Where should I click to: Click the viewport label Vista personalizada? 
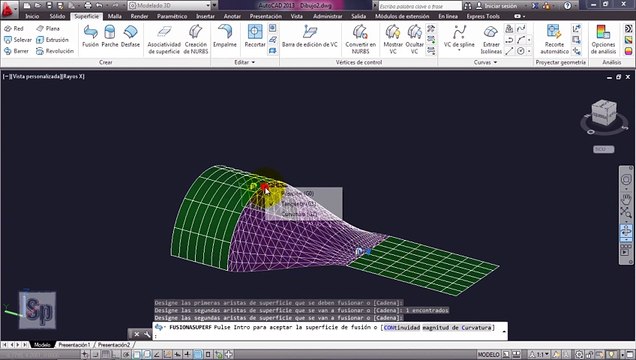click(x=37, y=76)
